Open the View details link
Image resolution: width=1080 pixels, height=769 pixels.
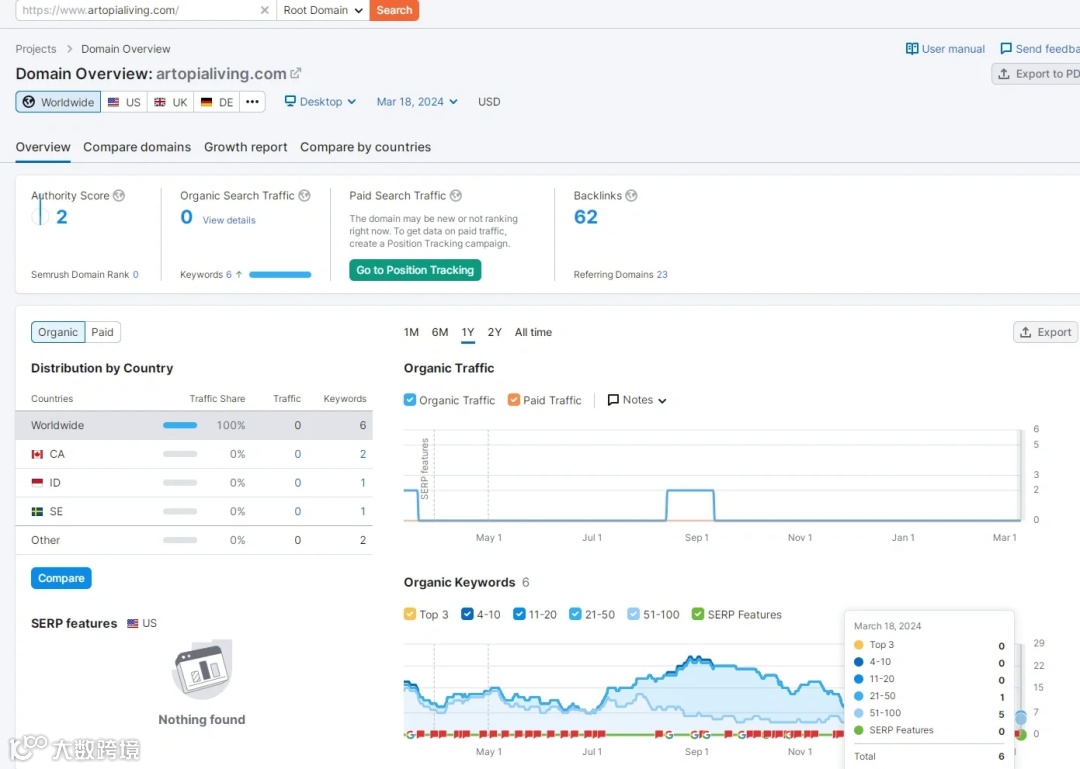(x=229, y=221)
